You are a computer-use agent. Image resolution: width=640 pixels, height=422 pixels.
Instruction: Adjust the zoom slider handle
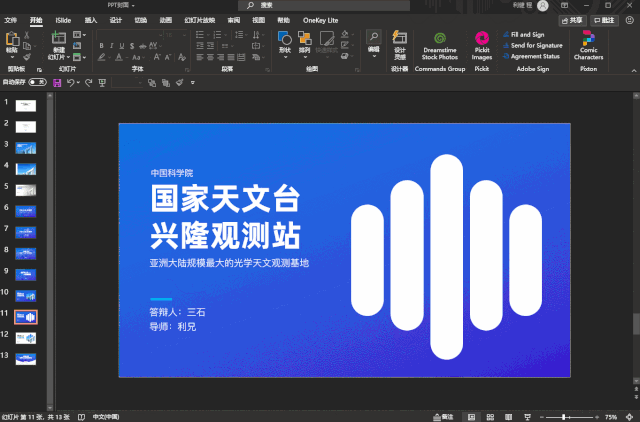point(564,417)
